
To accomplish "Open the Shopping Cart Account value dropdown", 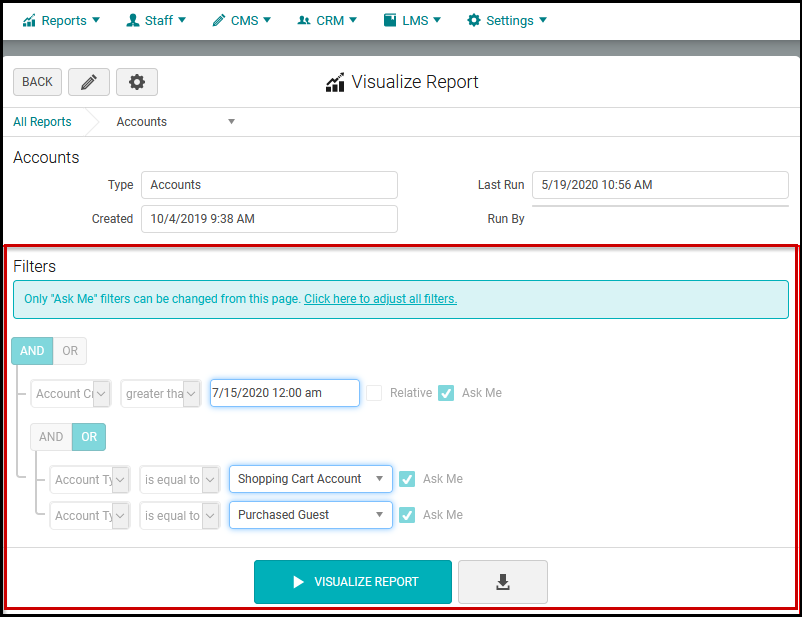I will click(311, 479).
